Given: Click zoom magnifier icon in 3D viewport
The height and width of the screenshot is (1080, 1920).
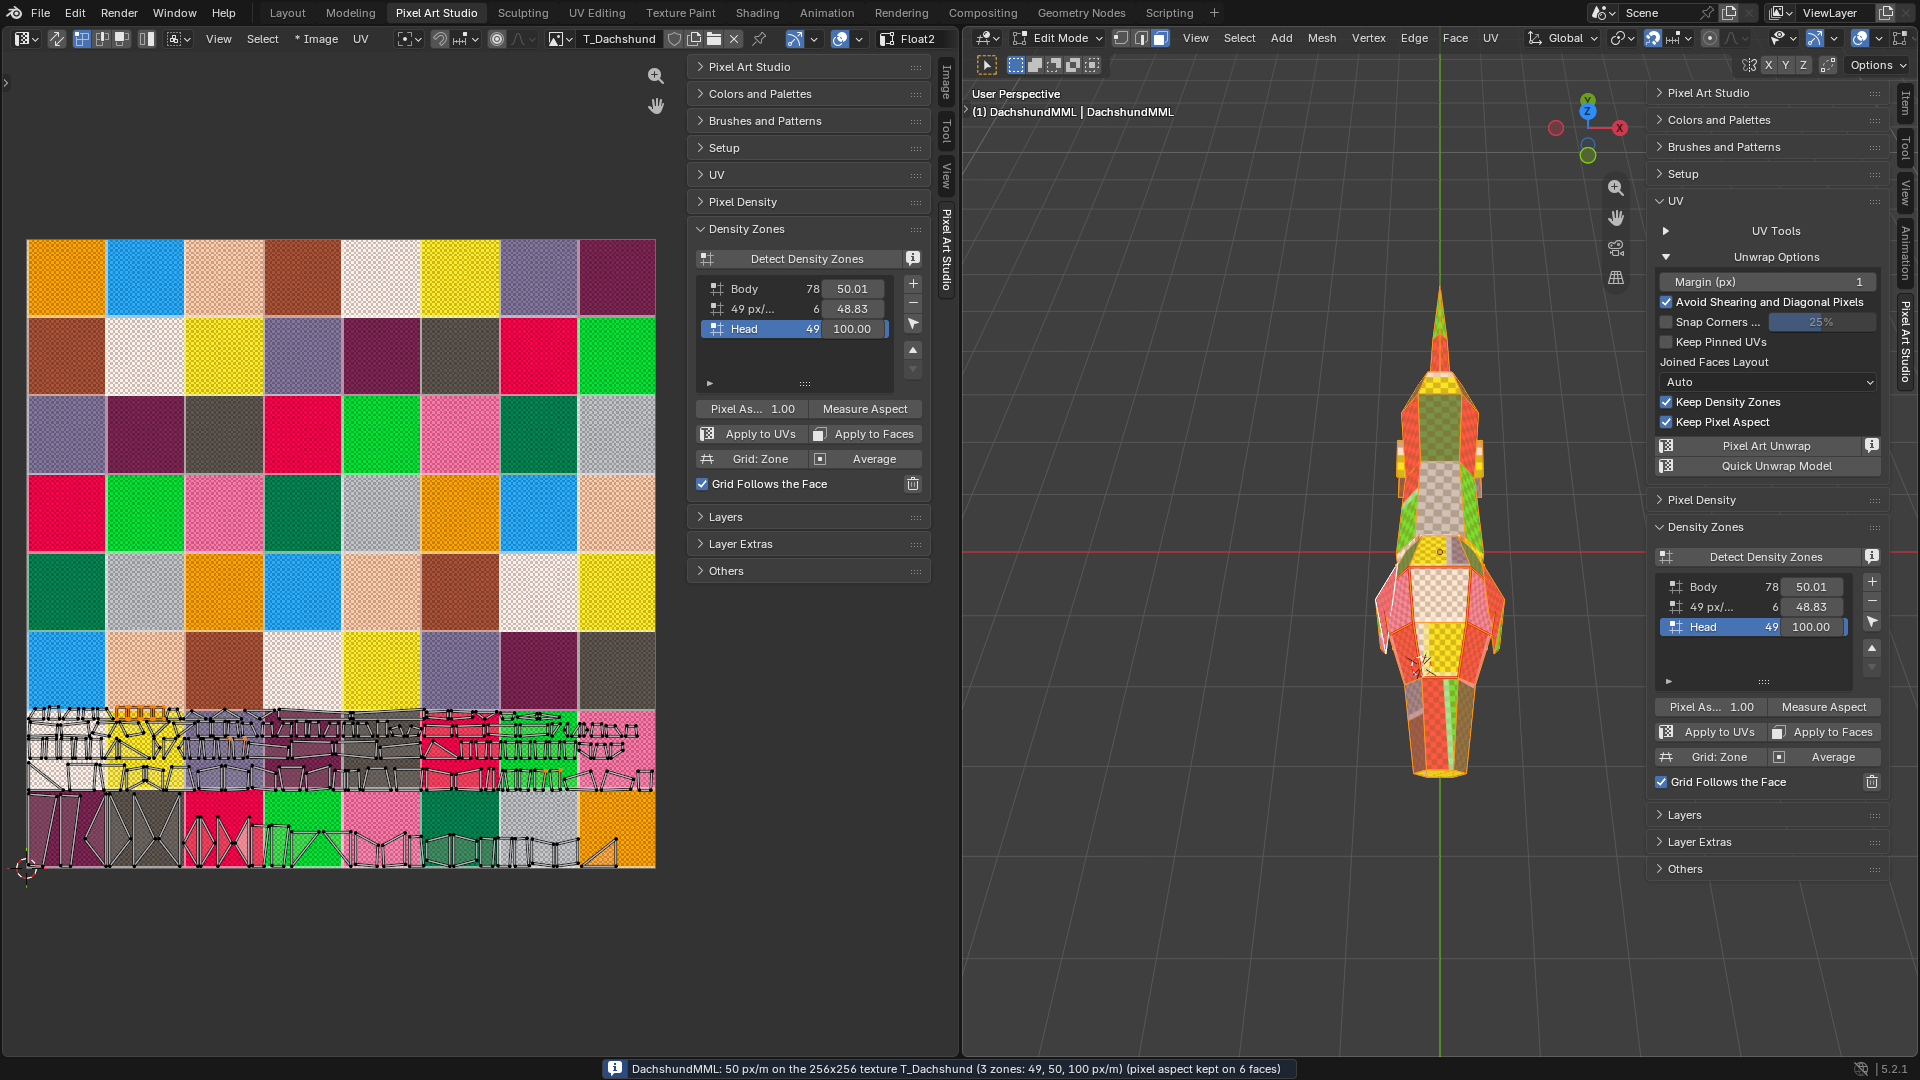Looking at the screenshot, I should point(1616,188).
